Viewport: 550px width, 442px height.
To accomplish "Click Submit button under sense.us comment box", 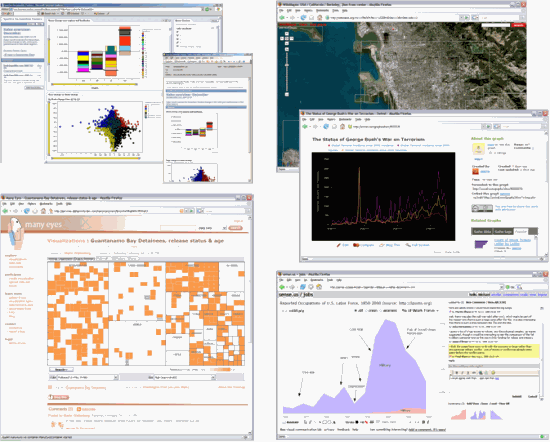I will pyautogui.click(x=516, y=396).
